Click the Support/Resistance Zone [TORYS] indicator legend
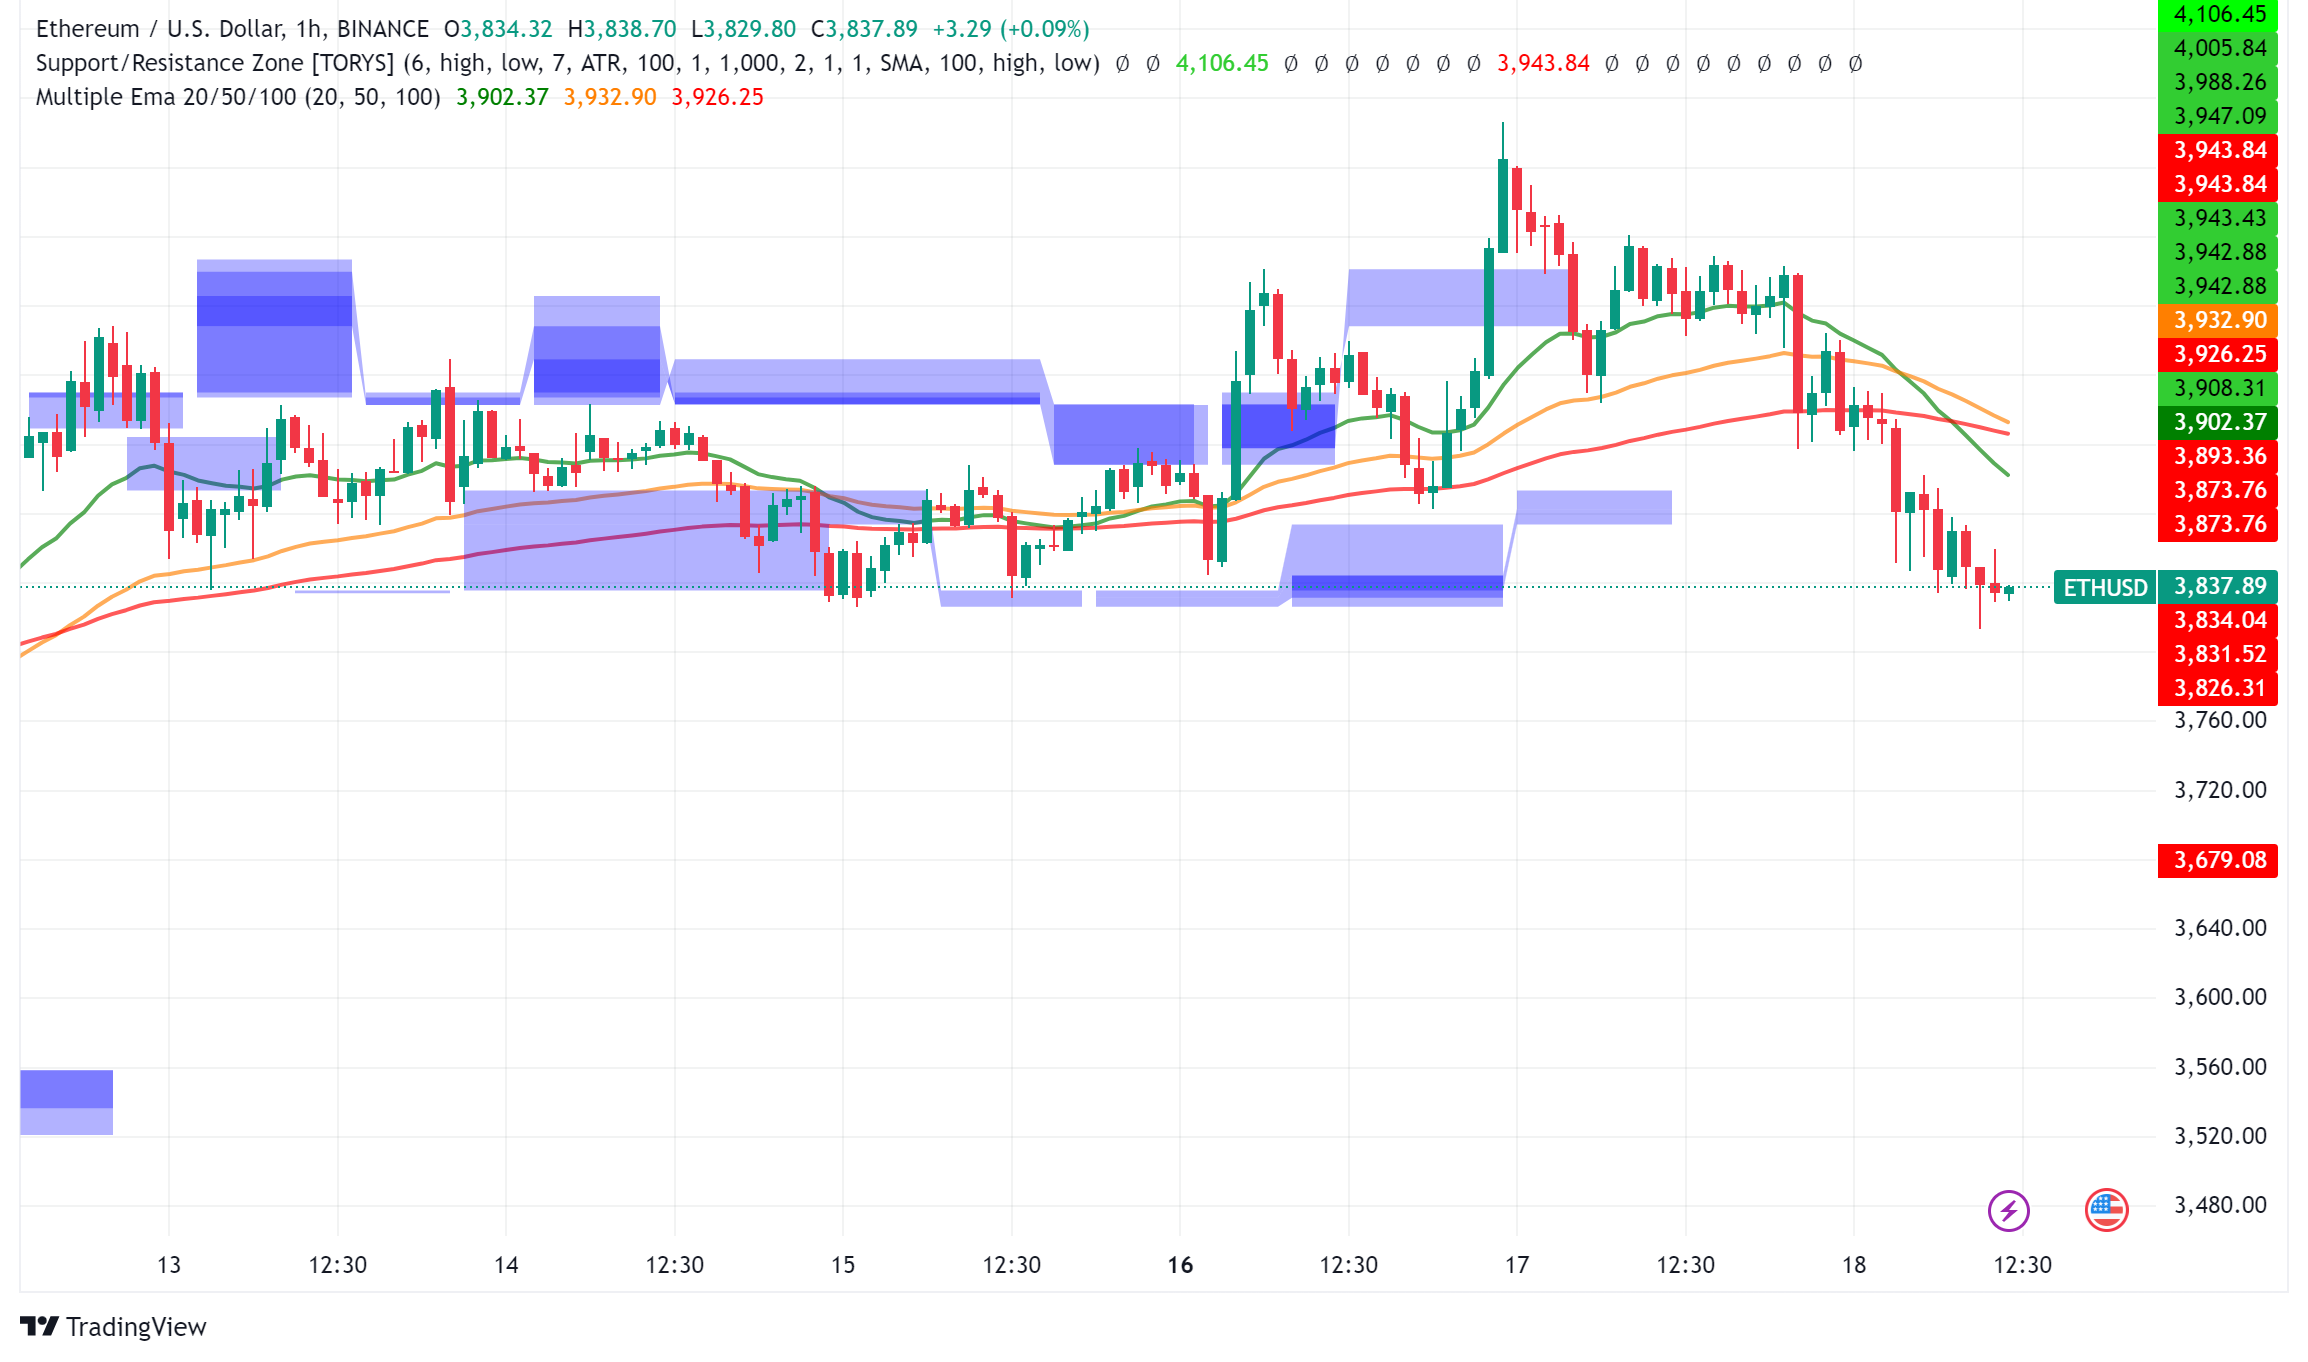This screenshot has height=1362, width=2308. (x=568, y=63)
